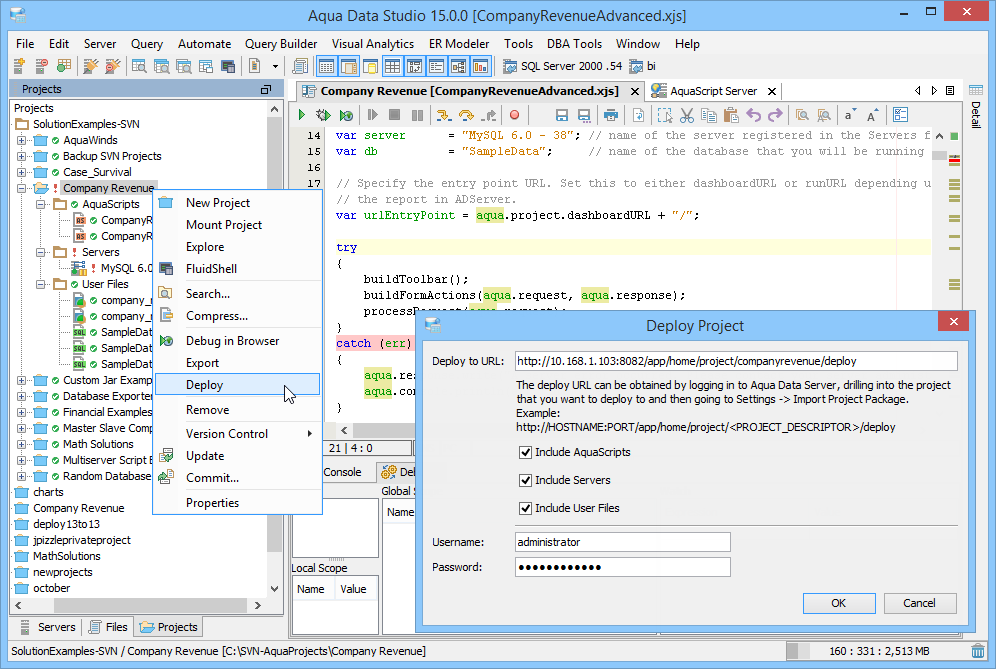Select the 'october' project in tree
This screenshot has width=996, height=669.
coord(51,588)
